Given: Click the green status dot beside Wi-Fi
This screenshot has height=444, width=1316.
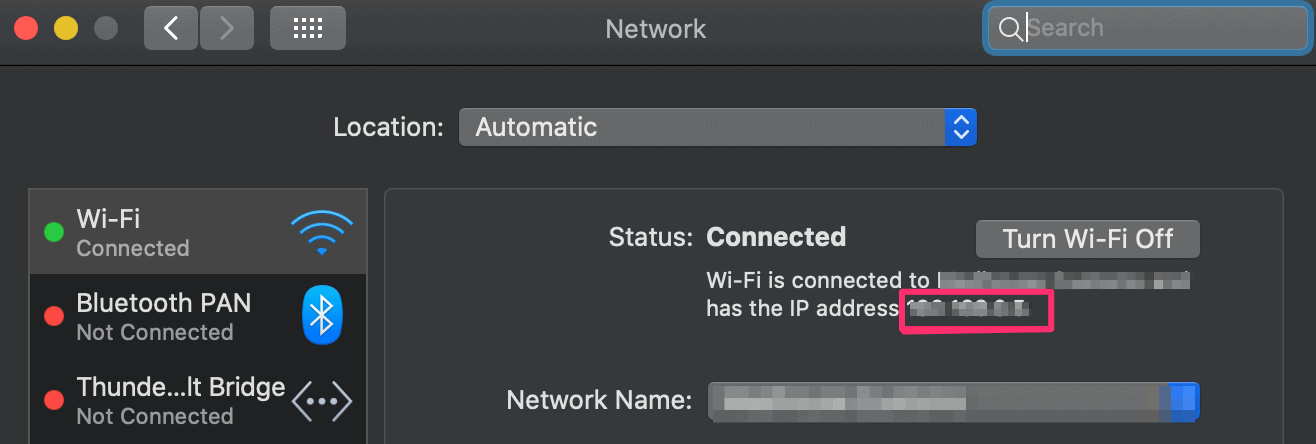Looking at the screenshot, I should [x=55, y=233].
